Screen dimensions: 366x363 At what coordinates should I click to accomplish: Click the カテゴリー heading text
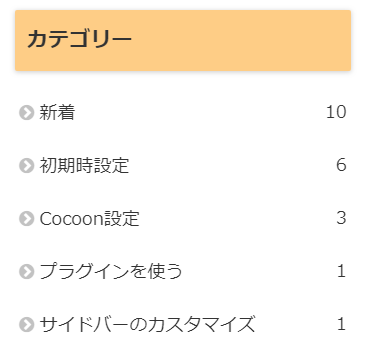[79, 39]
